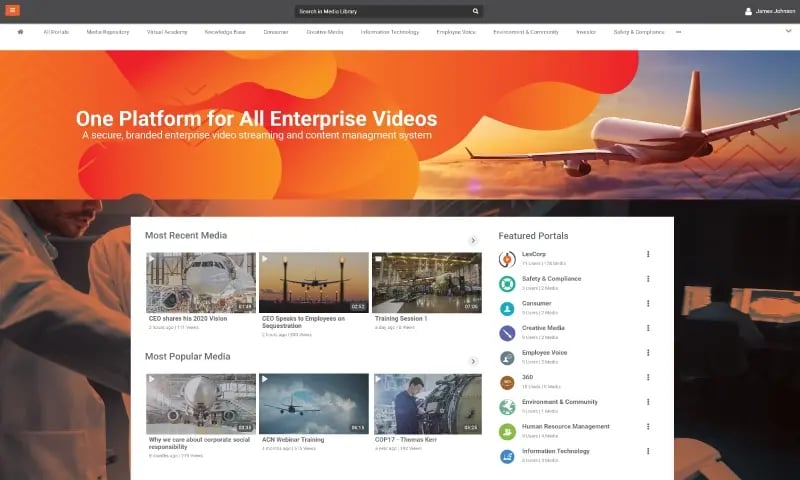Viewport: 800px width, 480px height.
Task: Open options menu for LexCorp portal
Action: tap(648, 254)
